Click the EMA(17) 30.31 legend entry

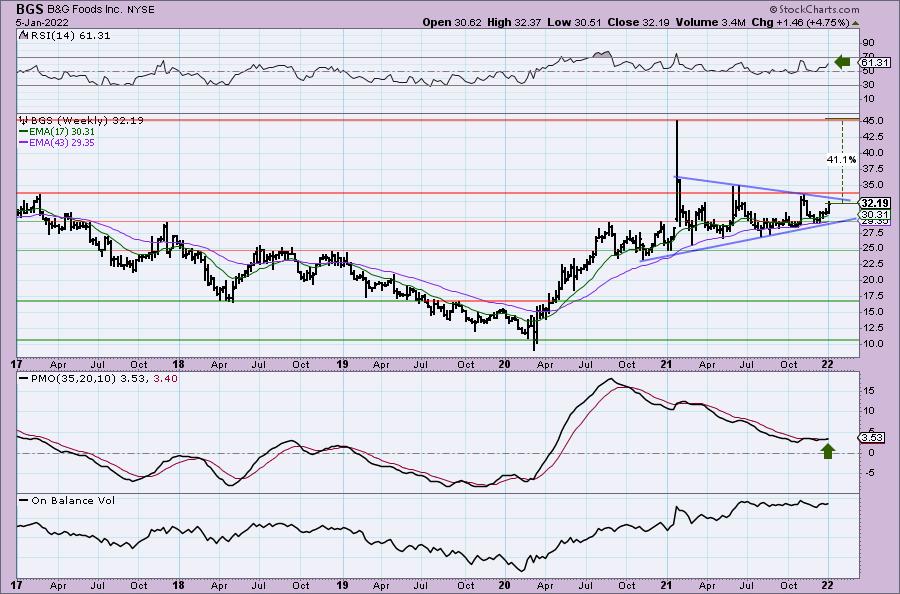62,131
